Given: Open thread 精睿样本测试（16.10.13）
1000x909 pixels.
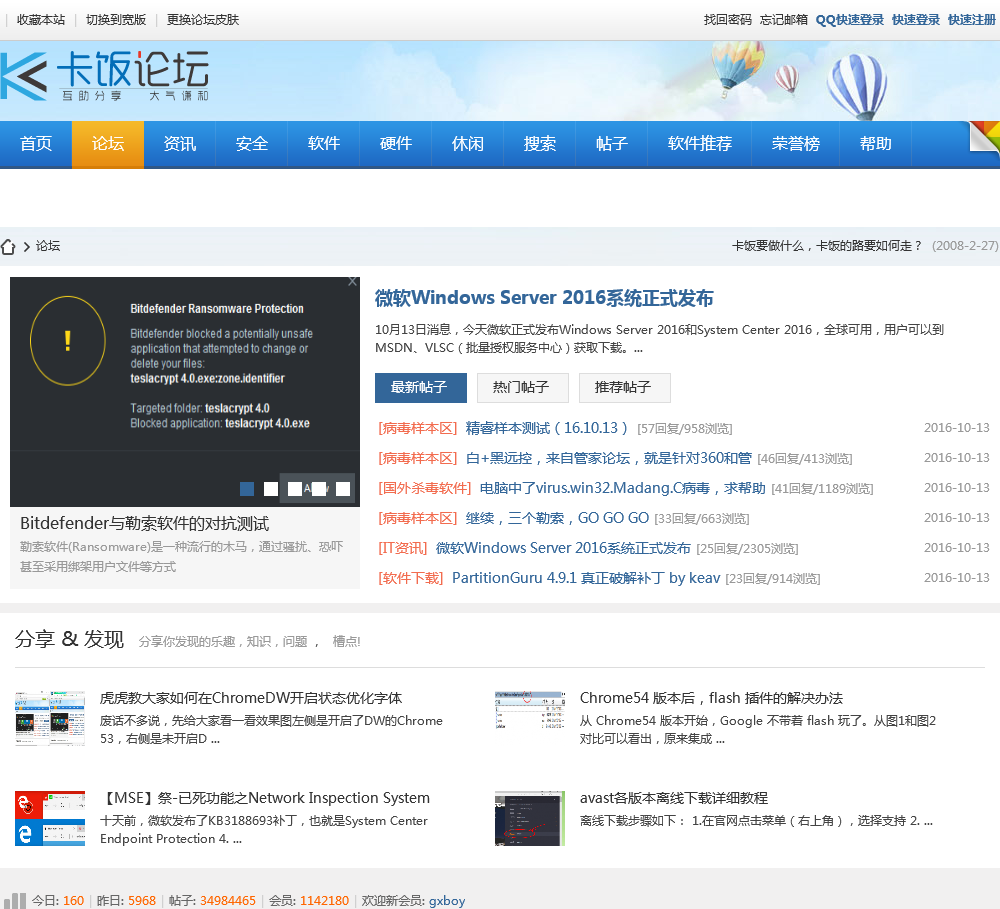Looking at the screenshot, I should click(x=547, y=428).
